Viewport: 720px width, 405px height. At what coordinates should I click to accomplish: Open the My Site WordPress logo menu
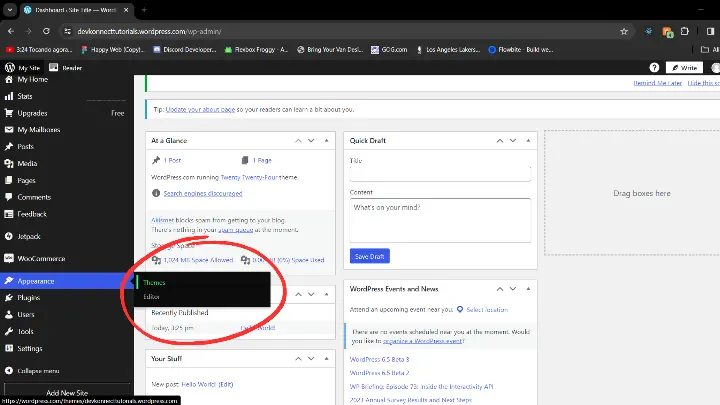tap(22, 68)
